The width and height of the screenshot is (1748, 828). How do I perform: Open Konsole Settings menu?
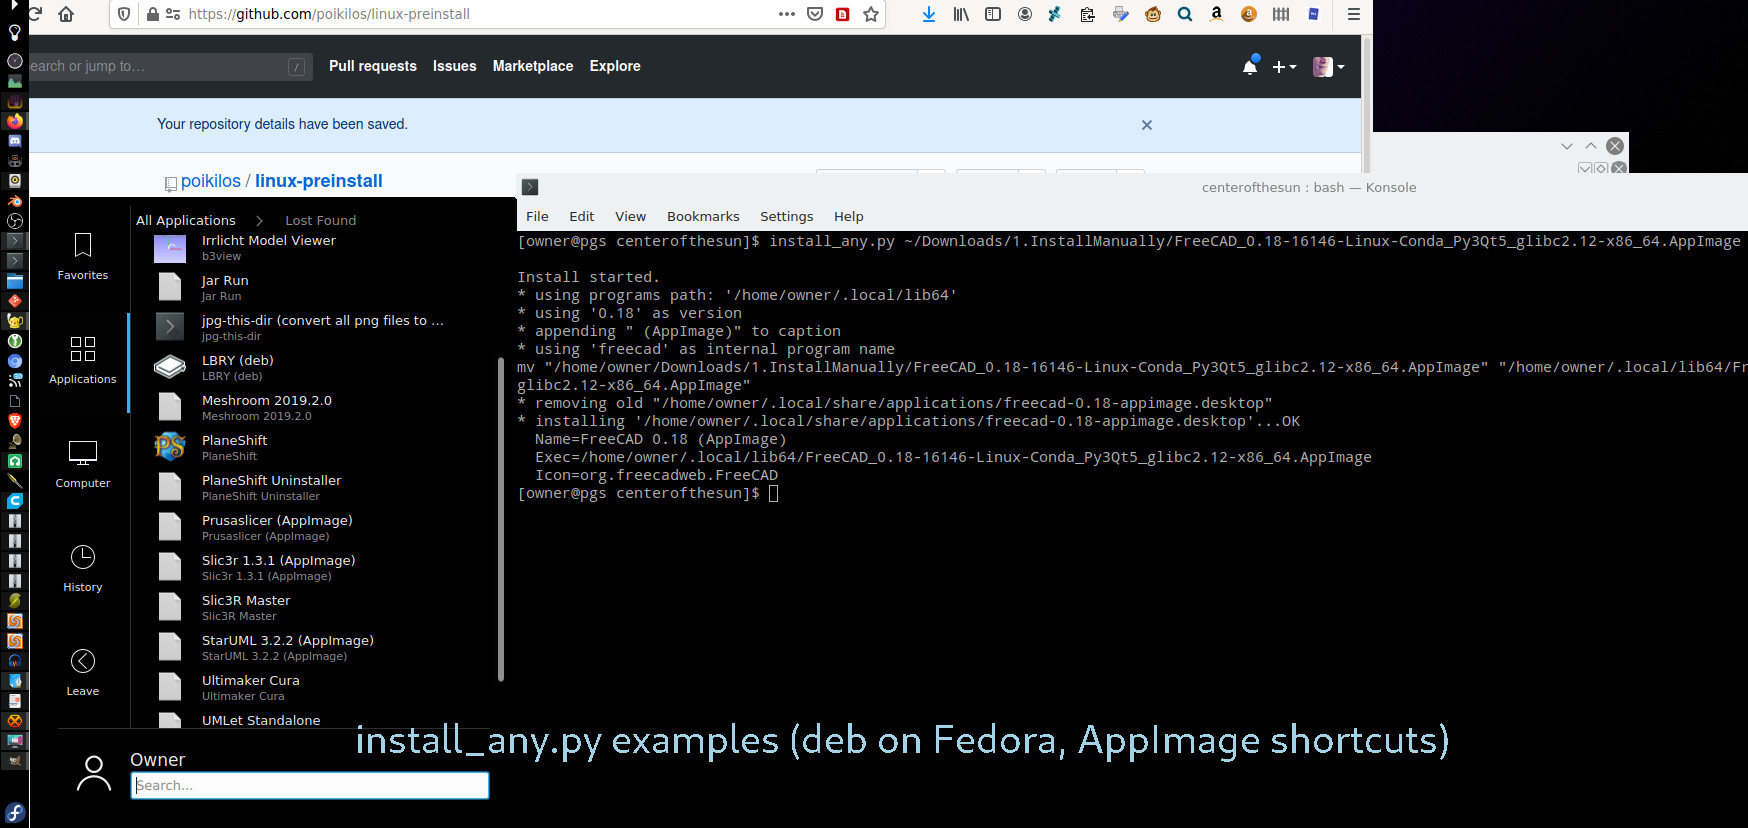787,216
